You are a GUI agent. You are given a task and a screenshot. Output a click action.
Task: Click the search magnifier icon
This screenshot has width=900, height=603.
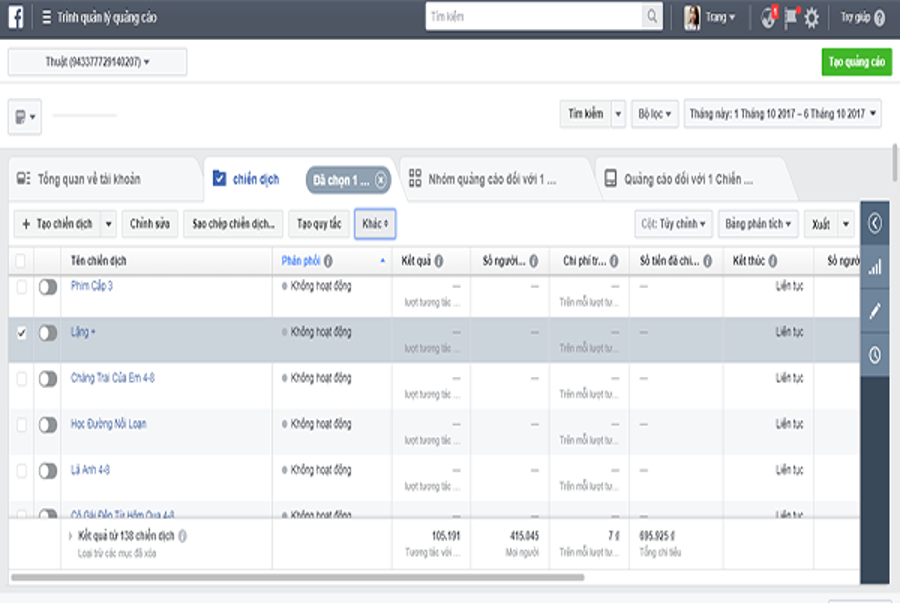[652, 16]
